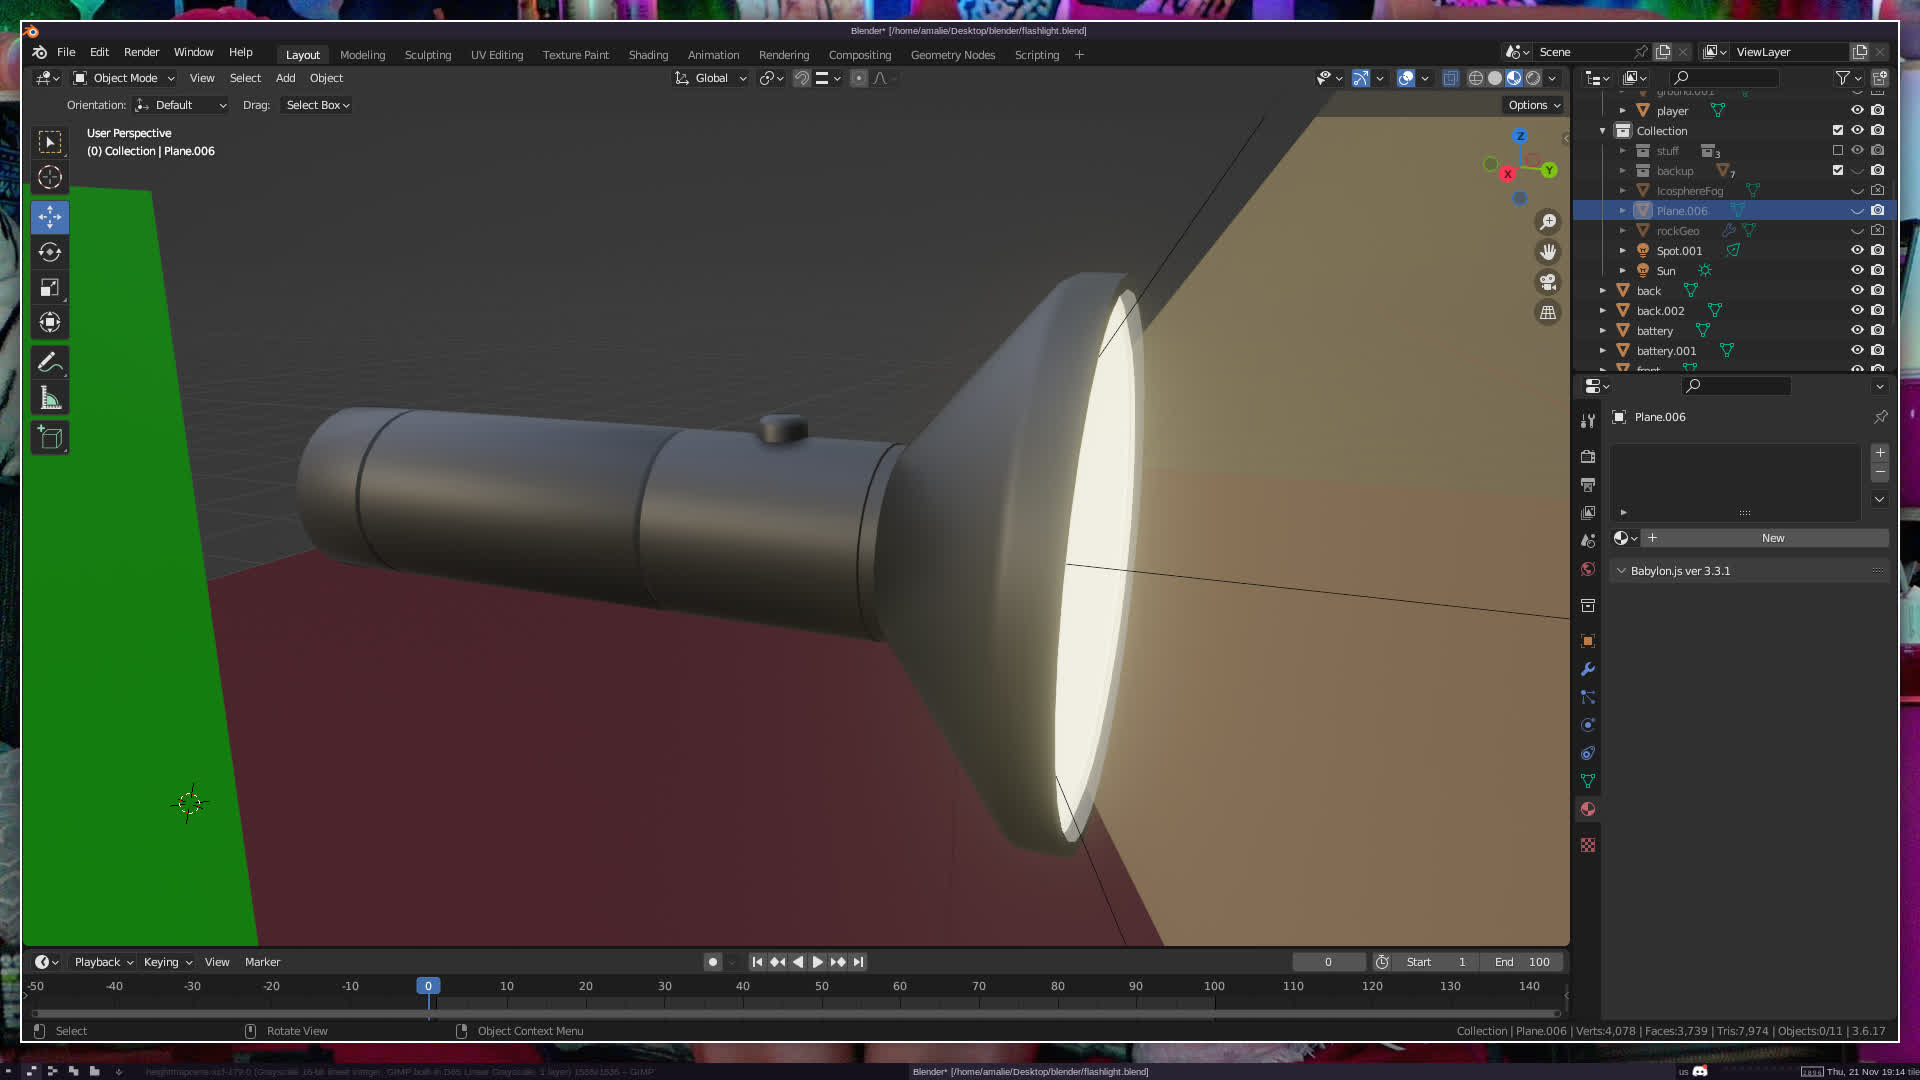Screen dimensions: 1920x1080
Task: Open the viewport Options button
Action: (x=1533, y=105)
